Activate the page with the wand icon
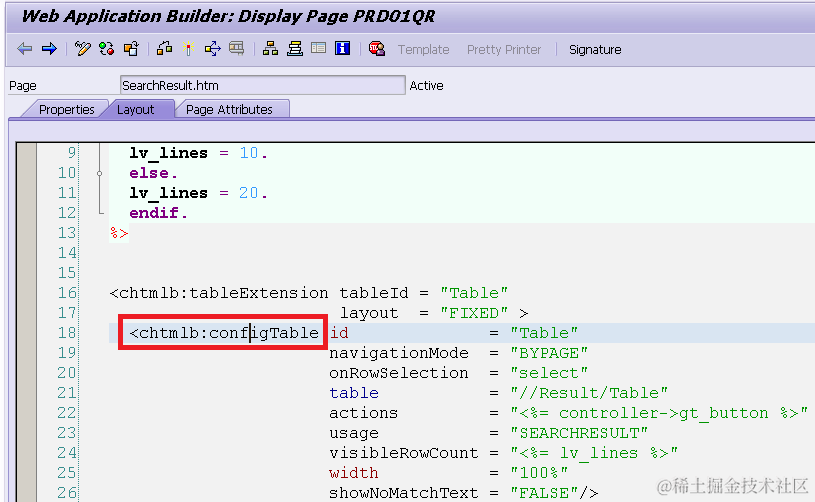815x502 pixels. pos(188,49)
